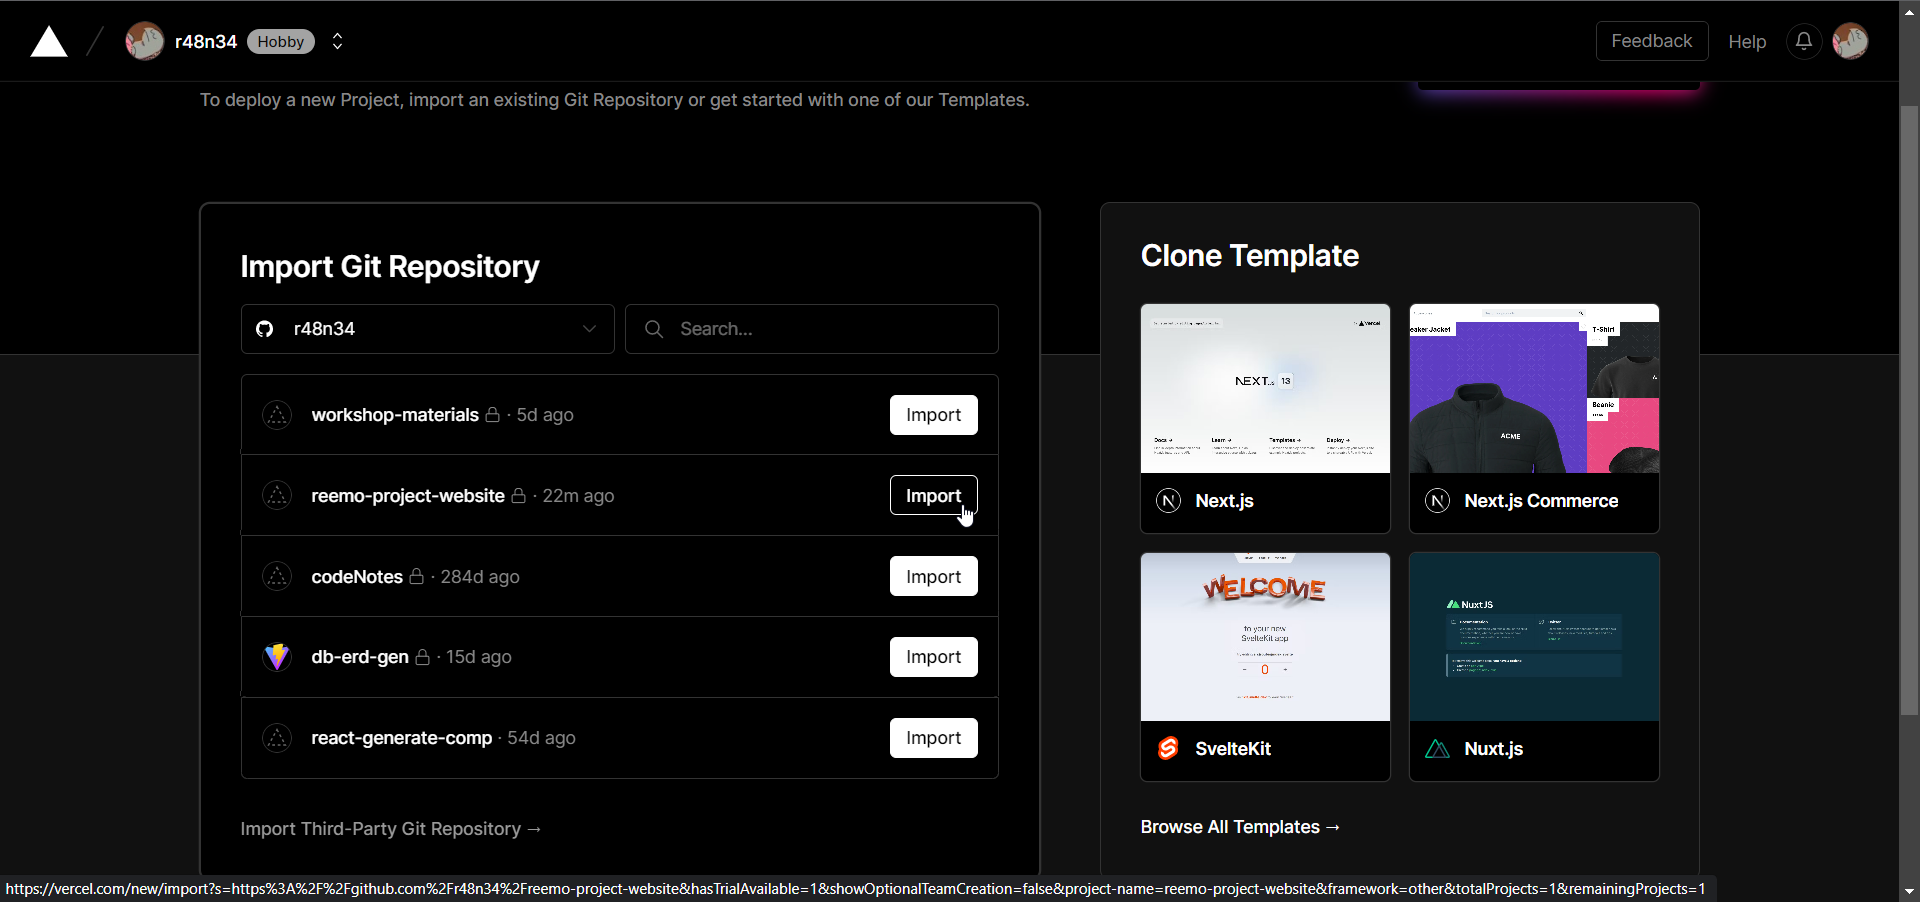Select the react-generate-comp repository name
This screenshot has height=902, width=1920.
click(x=402, y=738)
